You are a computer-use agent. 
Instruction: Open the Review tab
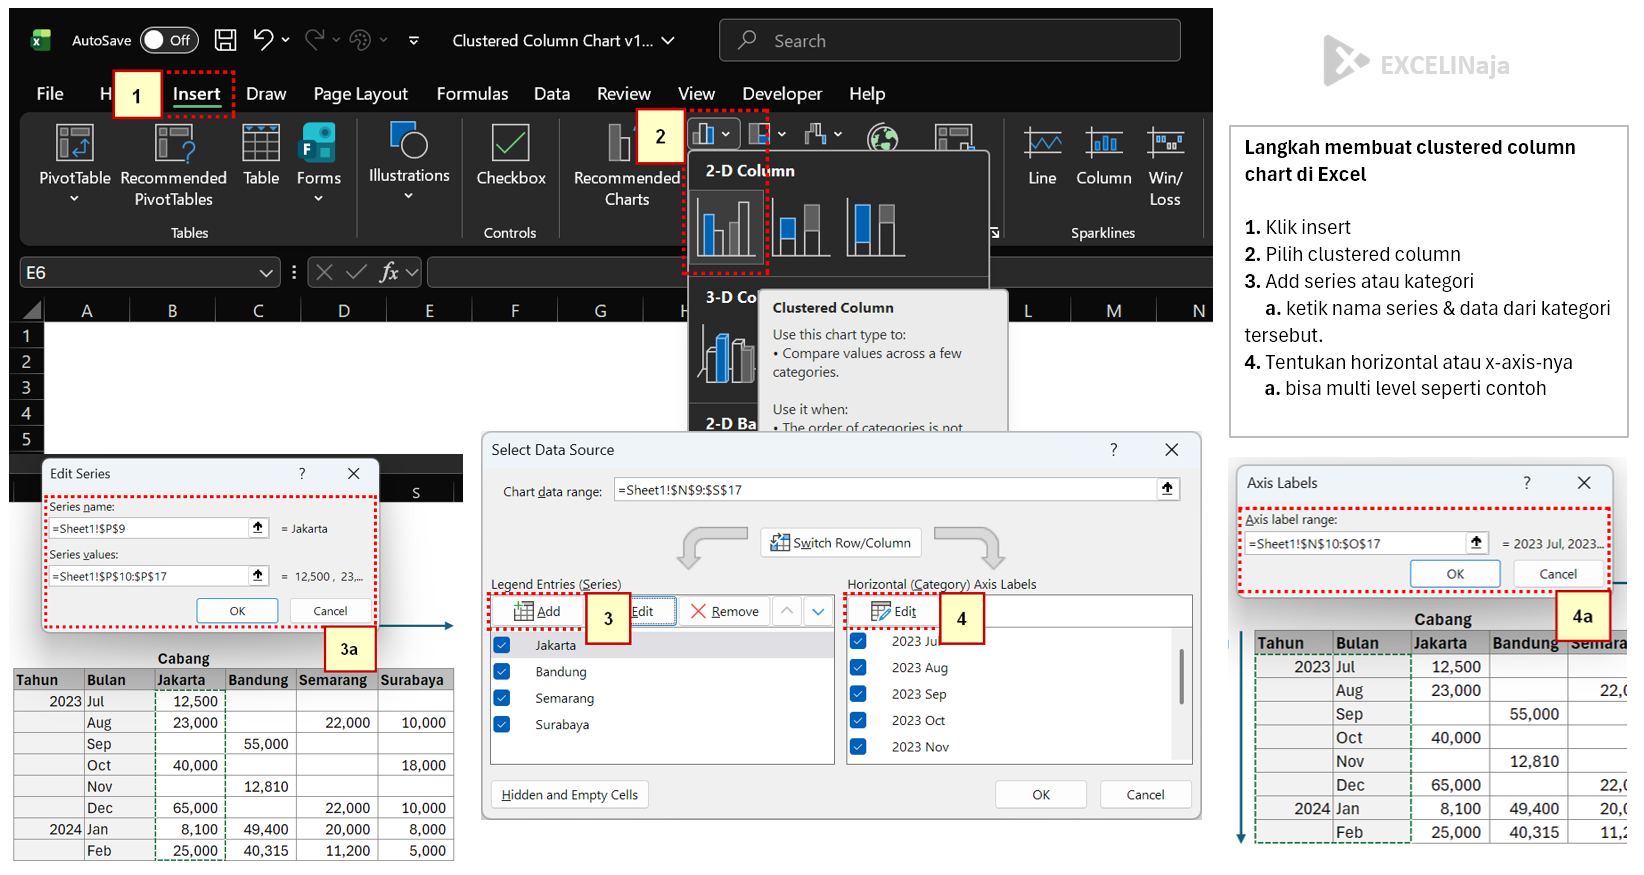[624, 94]
